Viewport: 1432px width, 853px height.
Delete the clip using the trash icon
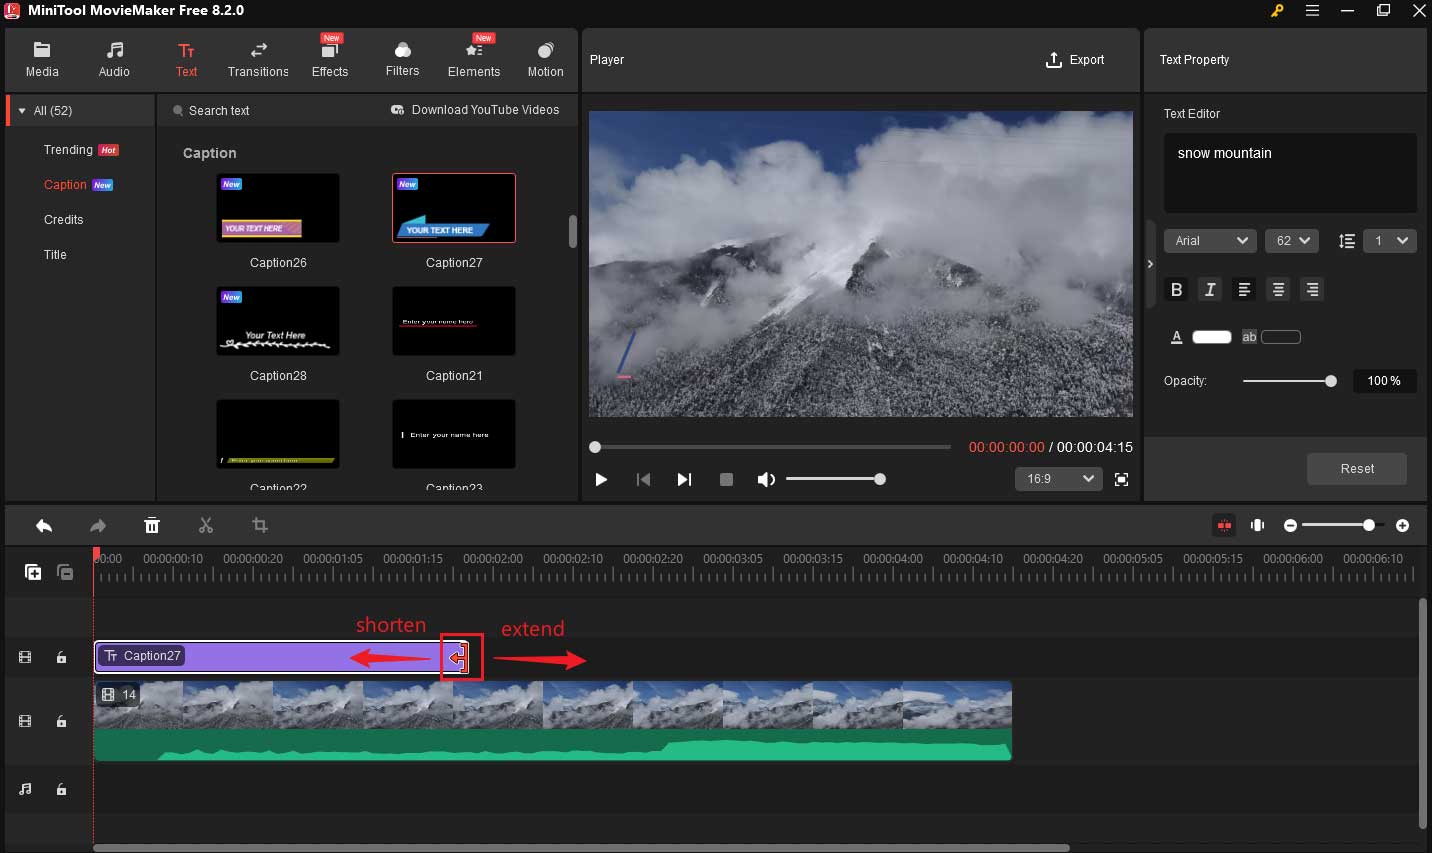(152, 526)
